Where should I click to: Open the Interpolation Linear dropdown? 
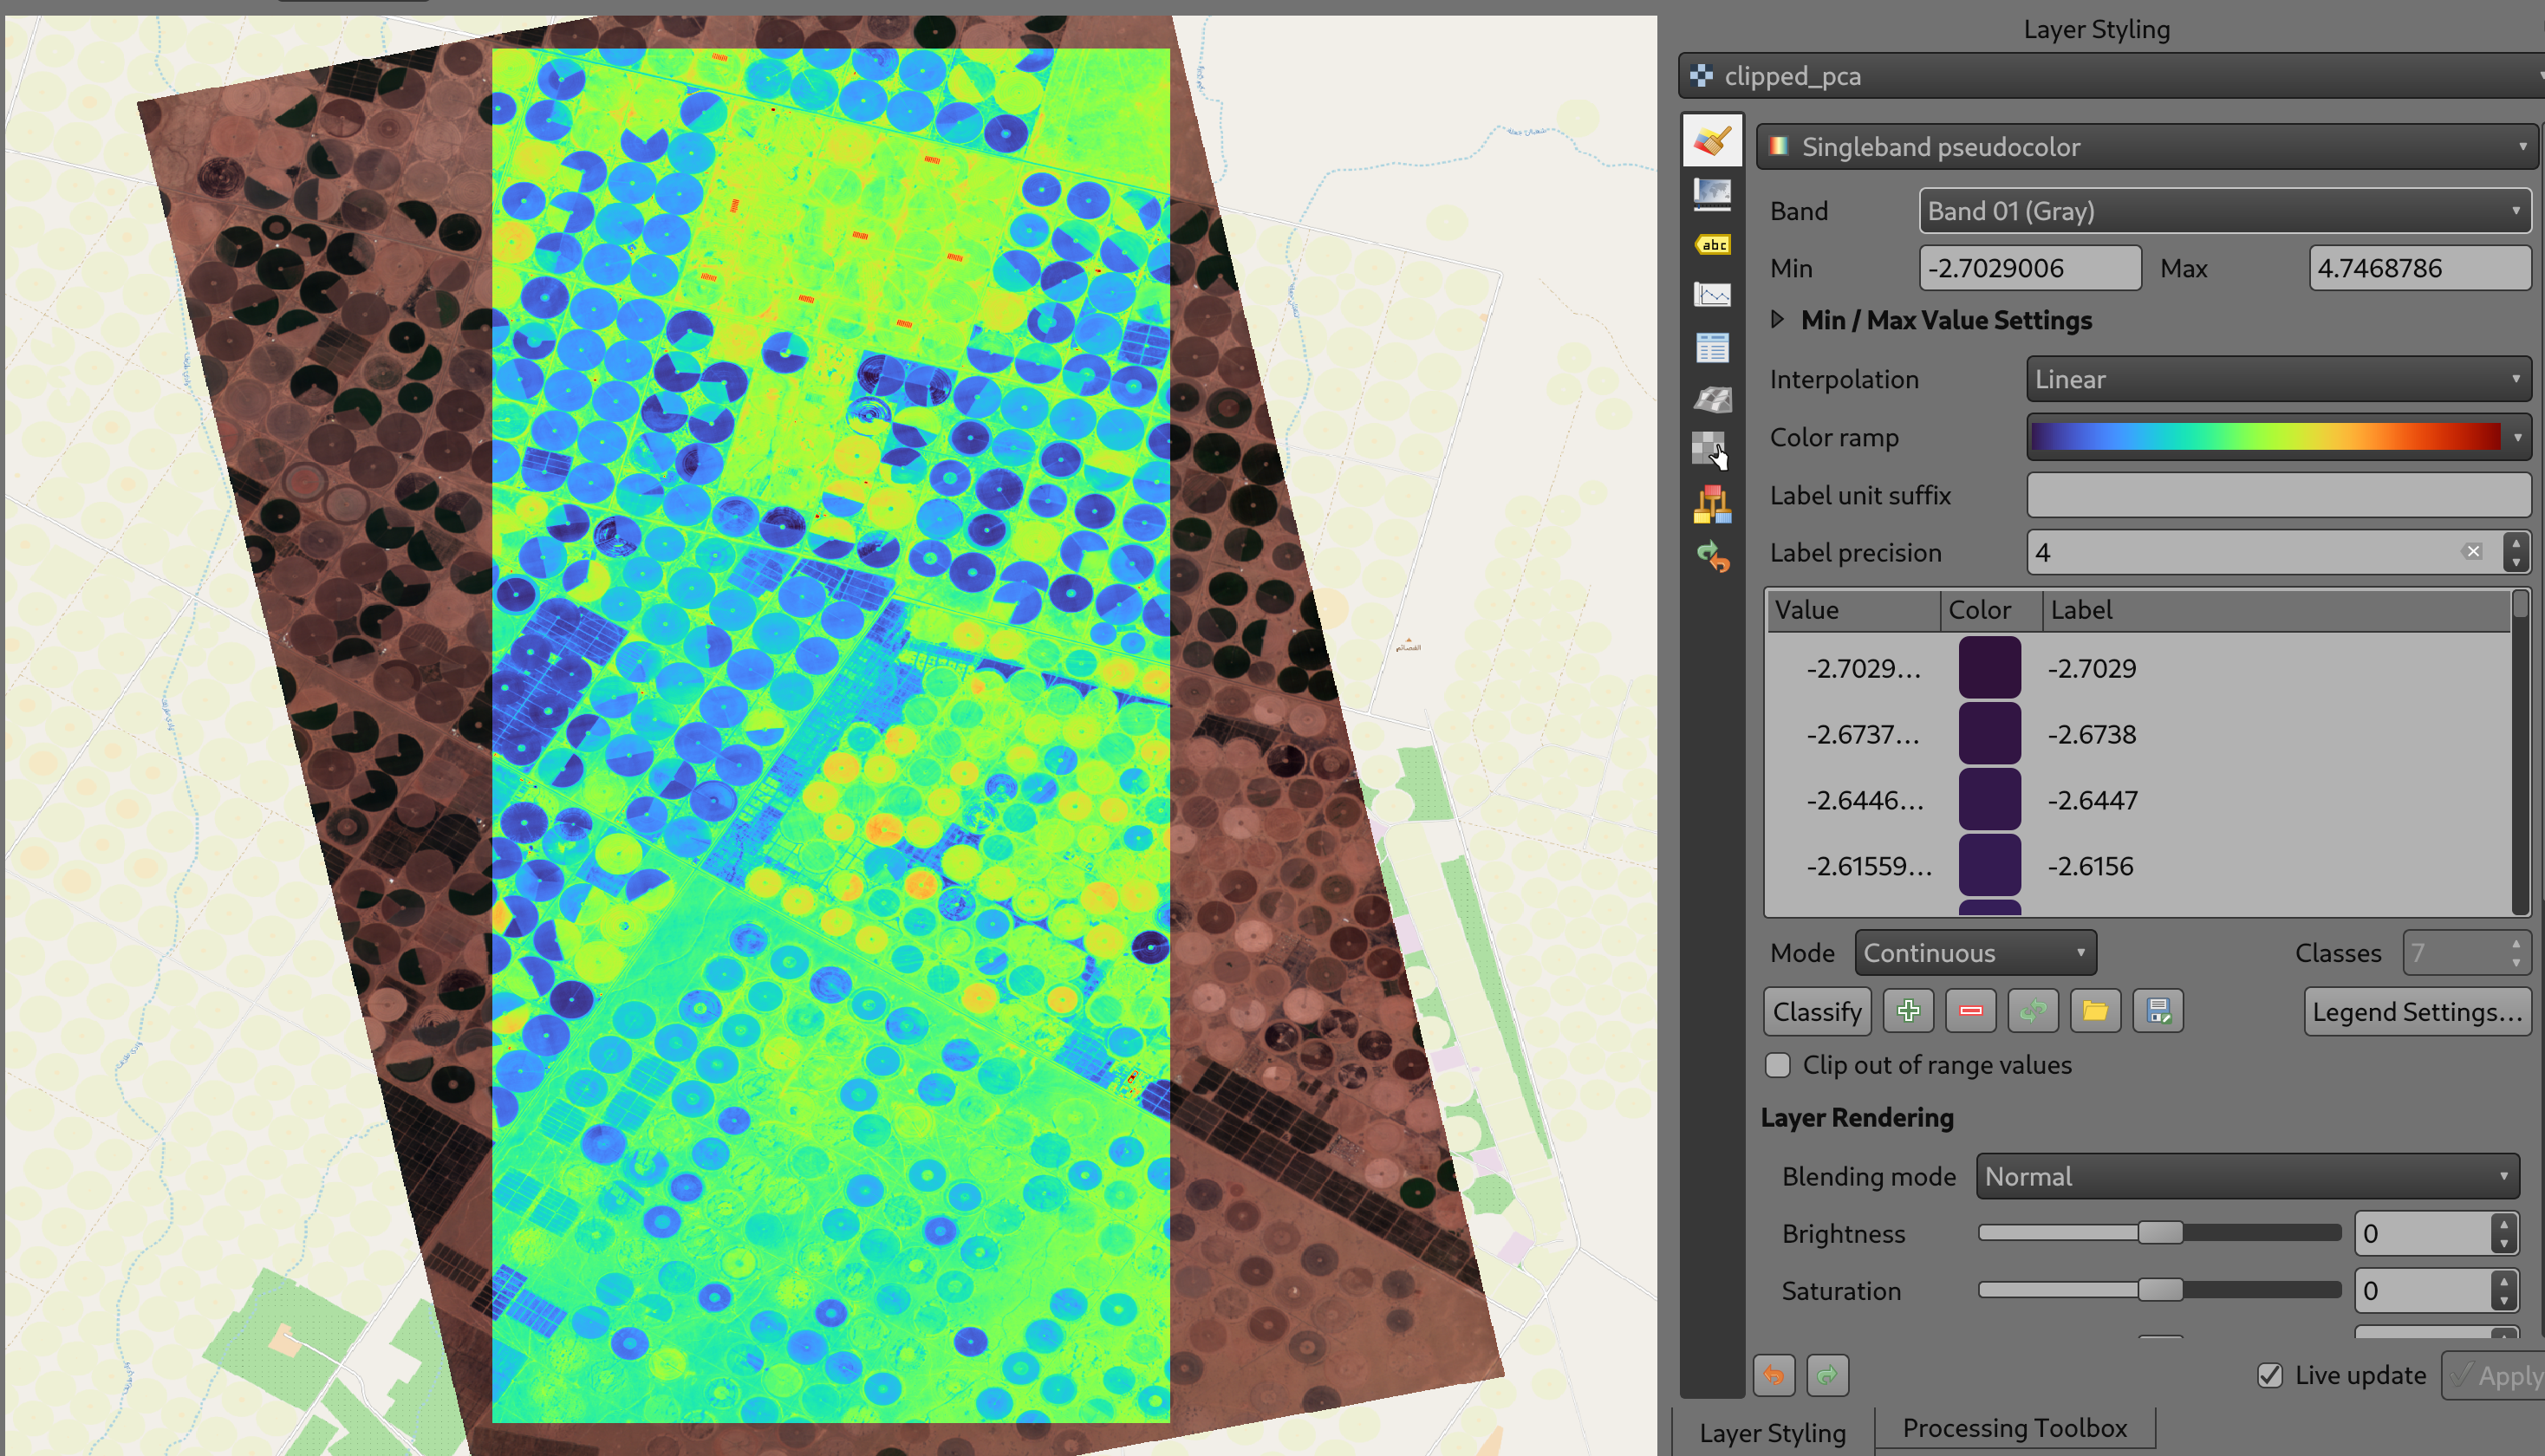click(2277, 379)
